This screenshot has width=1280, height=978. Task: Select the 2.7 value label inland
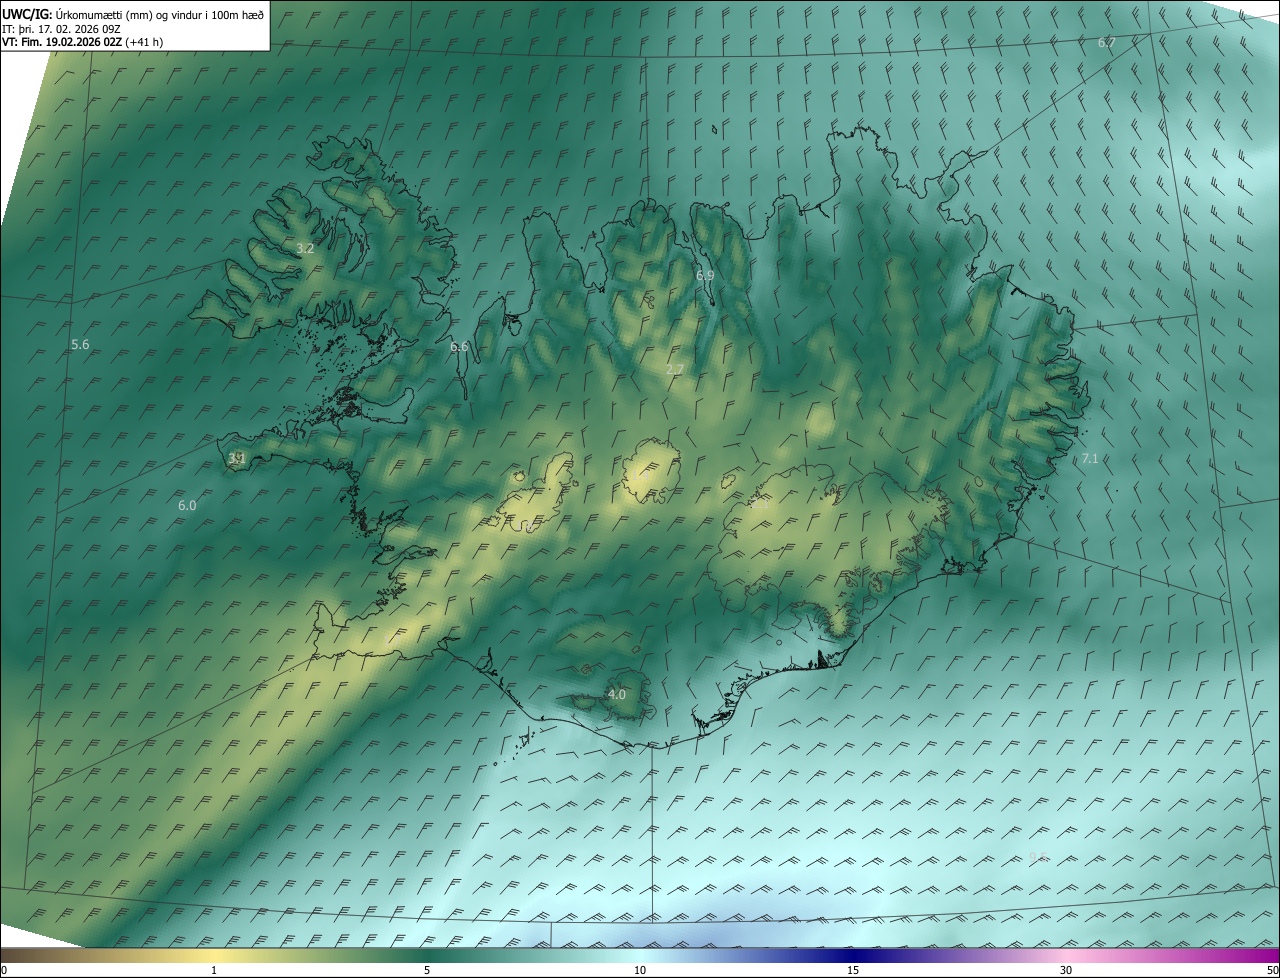[675, 369]
